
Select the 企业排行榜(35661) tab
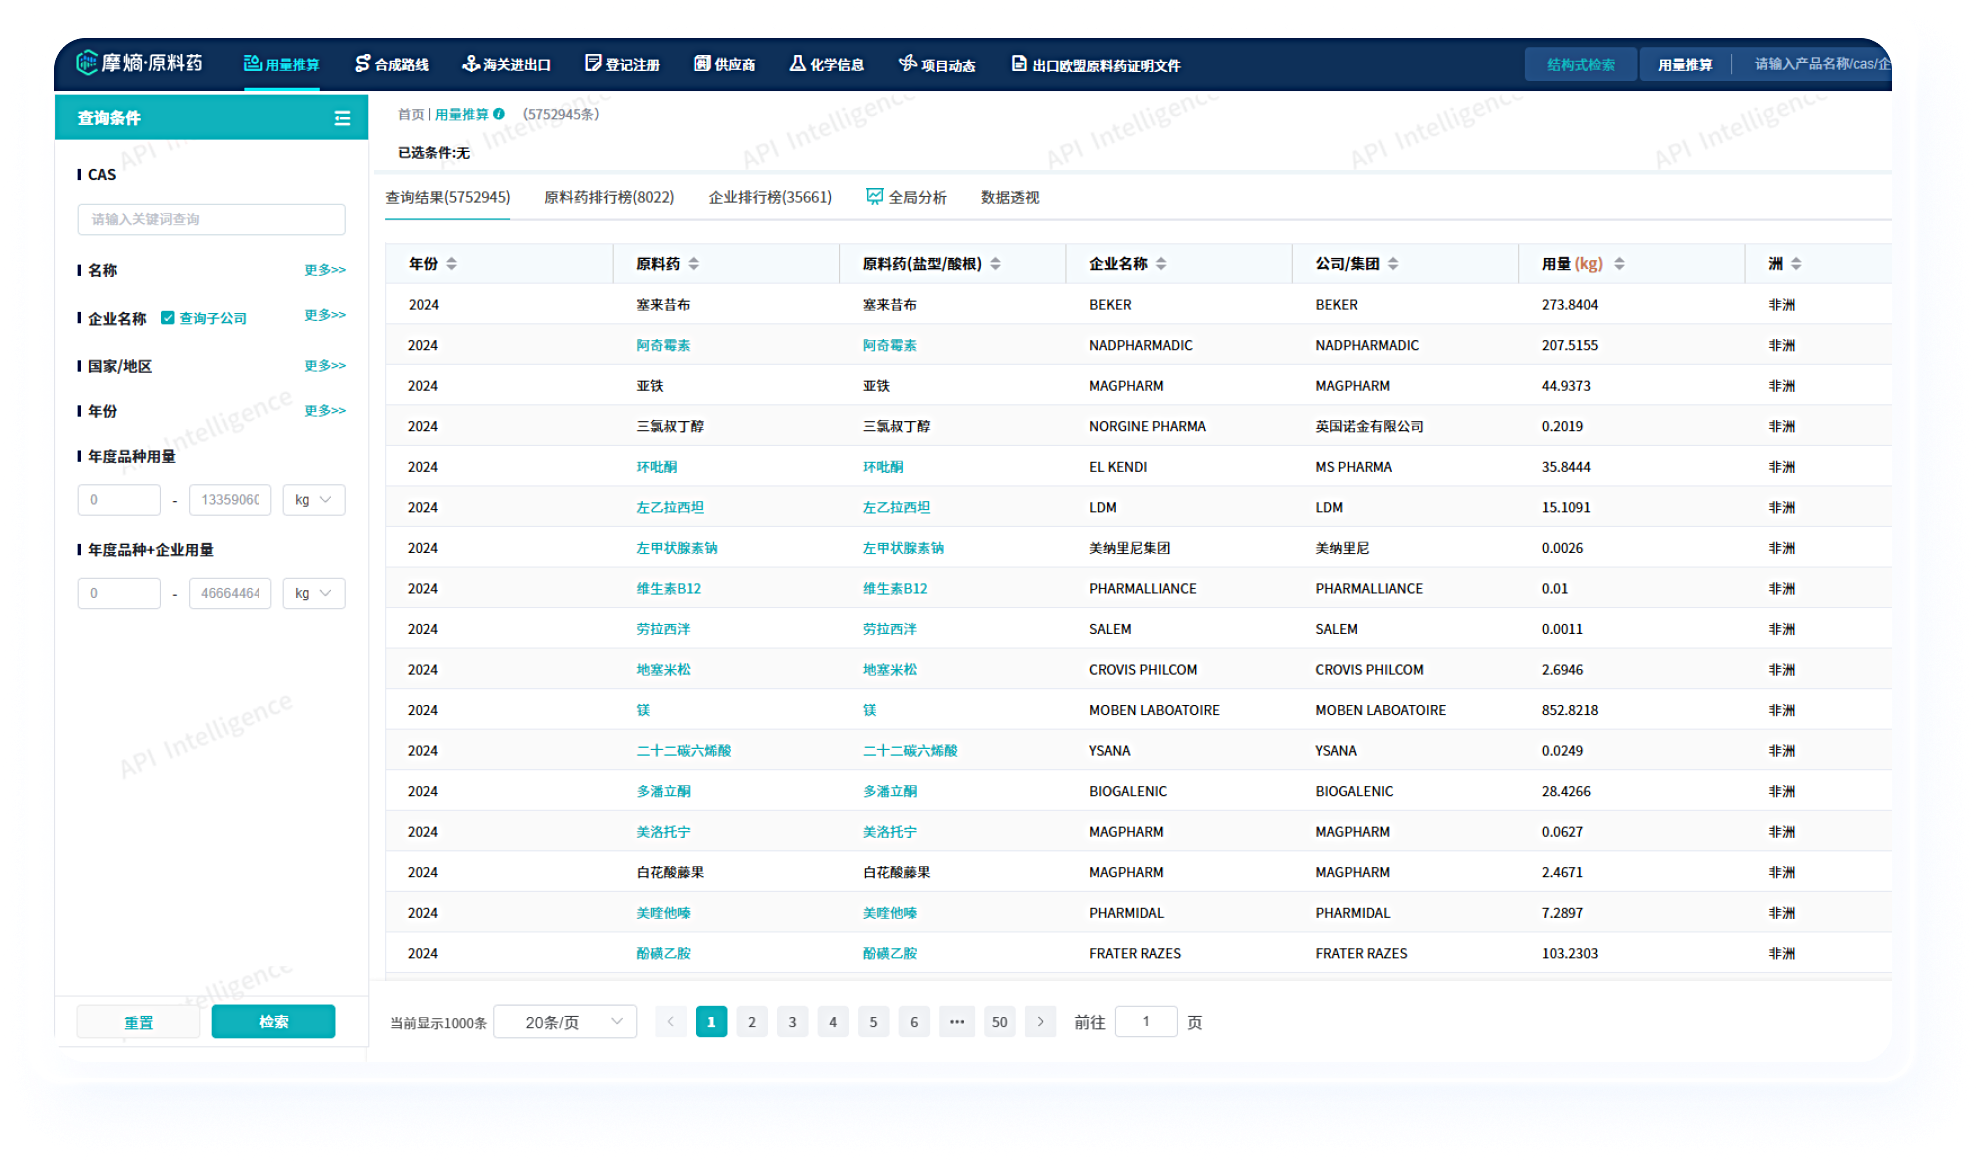tap(770, 198)
